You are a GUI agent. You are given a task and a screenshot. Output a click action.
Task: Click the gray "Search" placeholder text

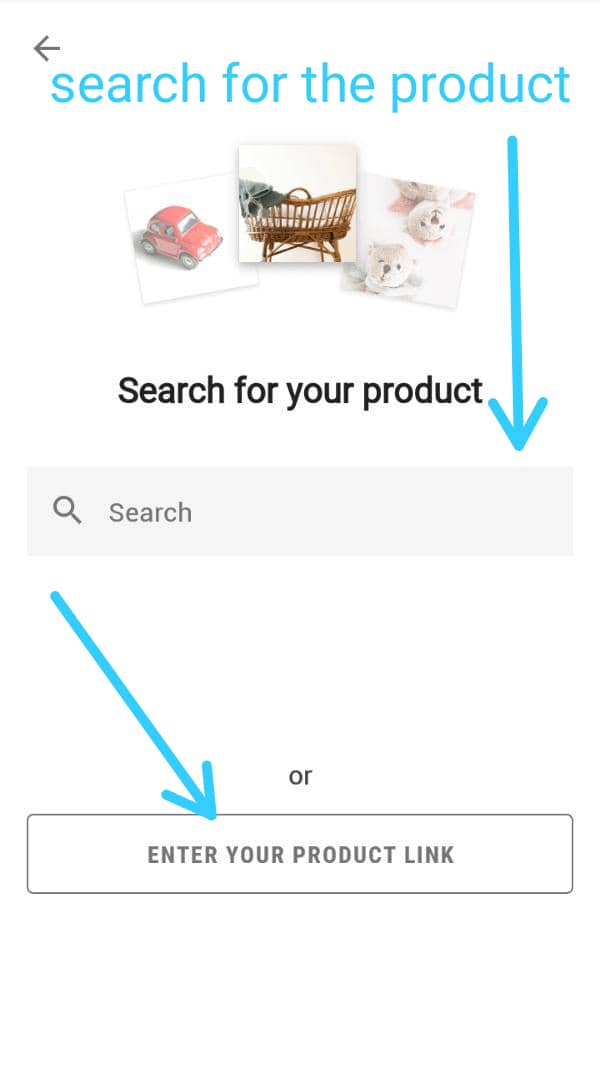(x=150, y=512)
